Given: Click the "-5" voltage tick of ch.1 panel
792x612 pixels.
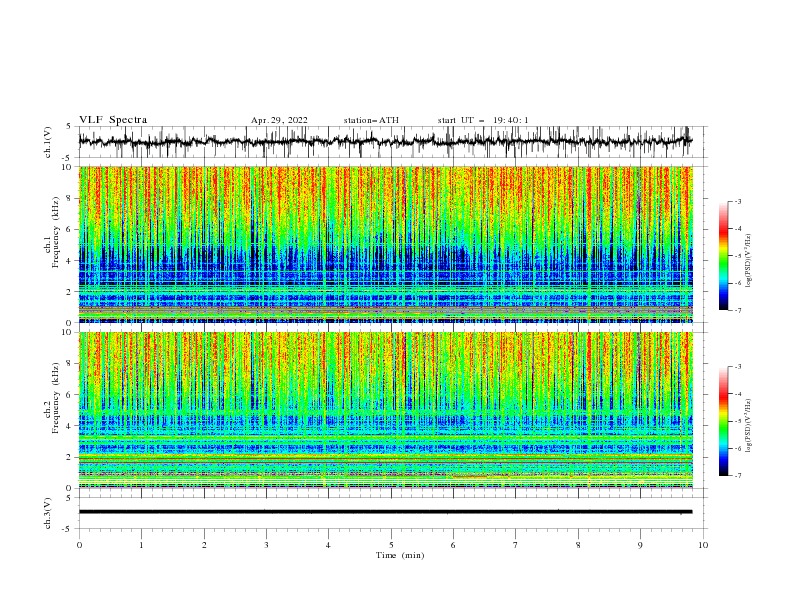Looking at the screenshot, I should click(68, 157).
